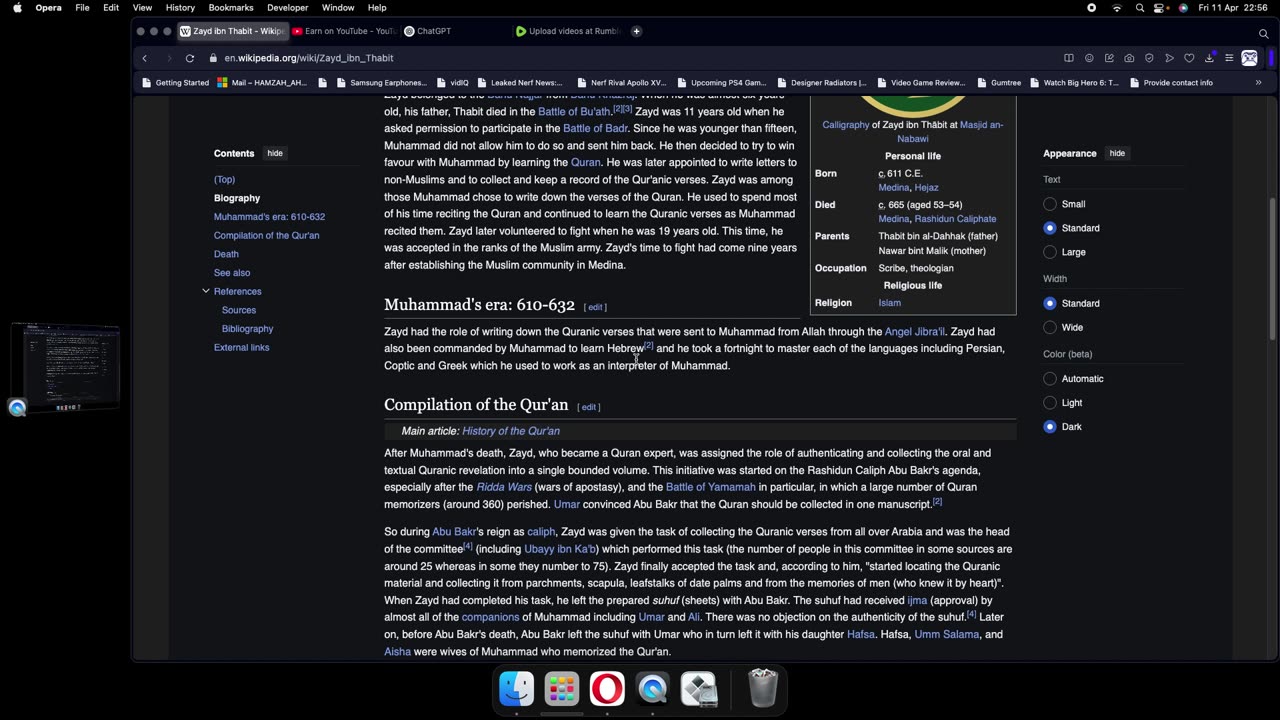Collapse the References section in Contents
The height and width of the screenshot is (720, 1280).
[206, 291]
